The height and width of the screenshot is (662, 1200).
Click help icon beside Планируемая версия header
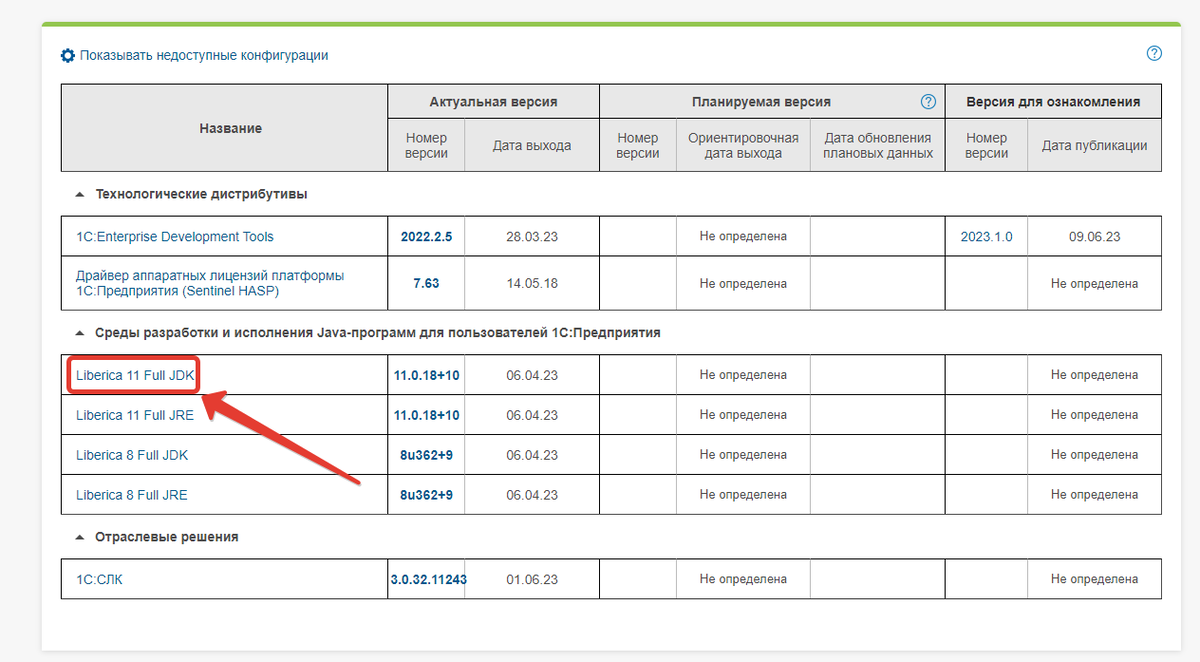pyautogui.click(x=928, y=102)
